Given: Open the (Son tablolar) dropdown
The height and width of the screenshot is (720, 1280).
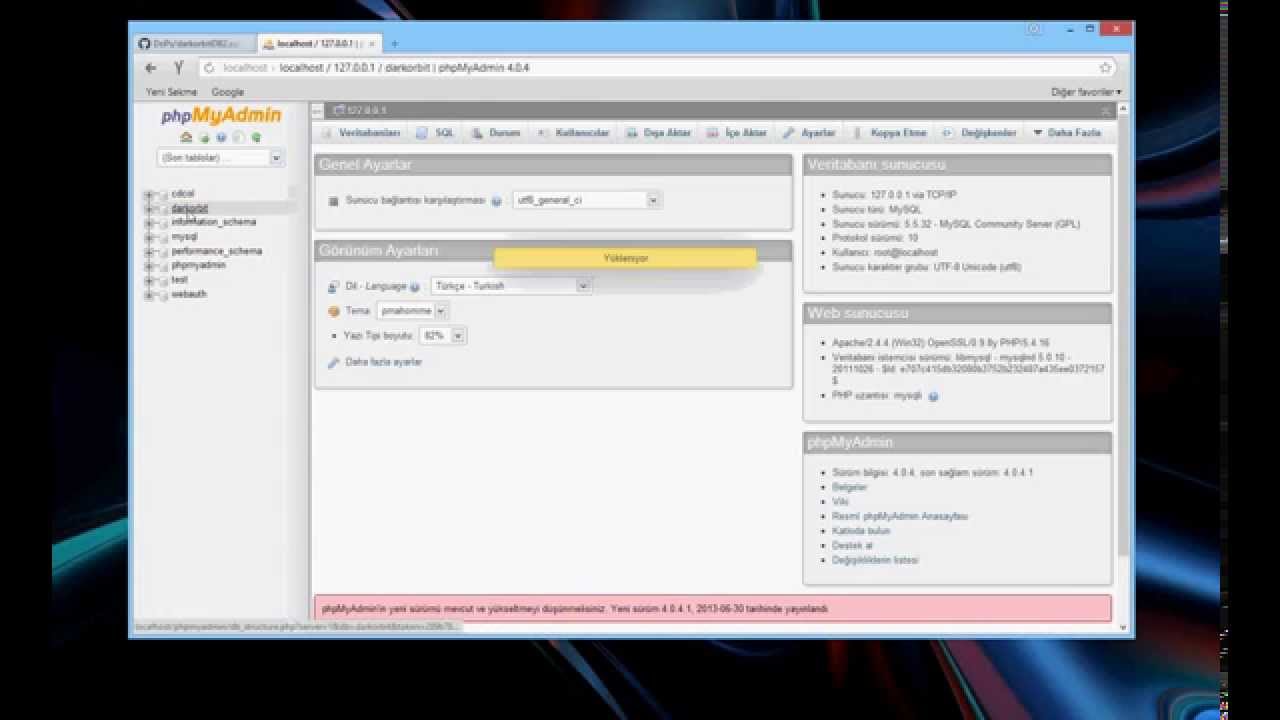Looking at the screenshot, I should pyautogui.click(x=220, y=158).
